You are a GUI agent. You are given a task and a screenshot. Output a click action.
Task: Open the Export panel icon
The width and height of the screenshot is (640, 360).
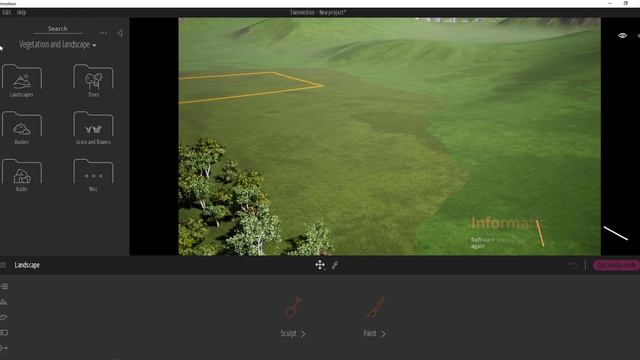tap(4, 348)
